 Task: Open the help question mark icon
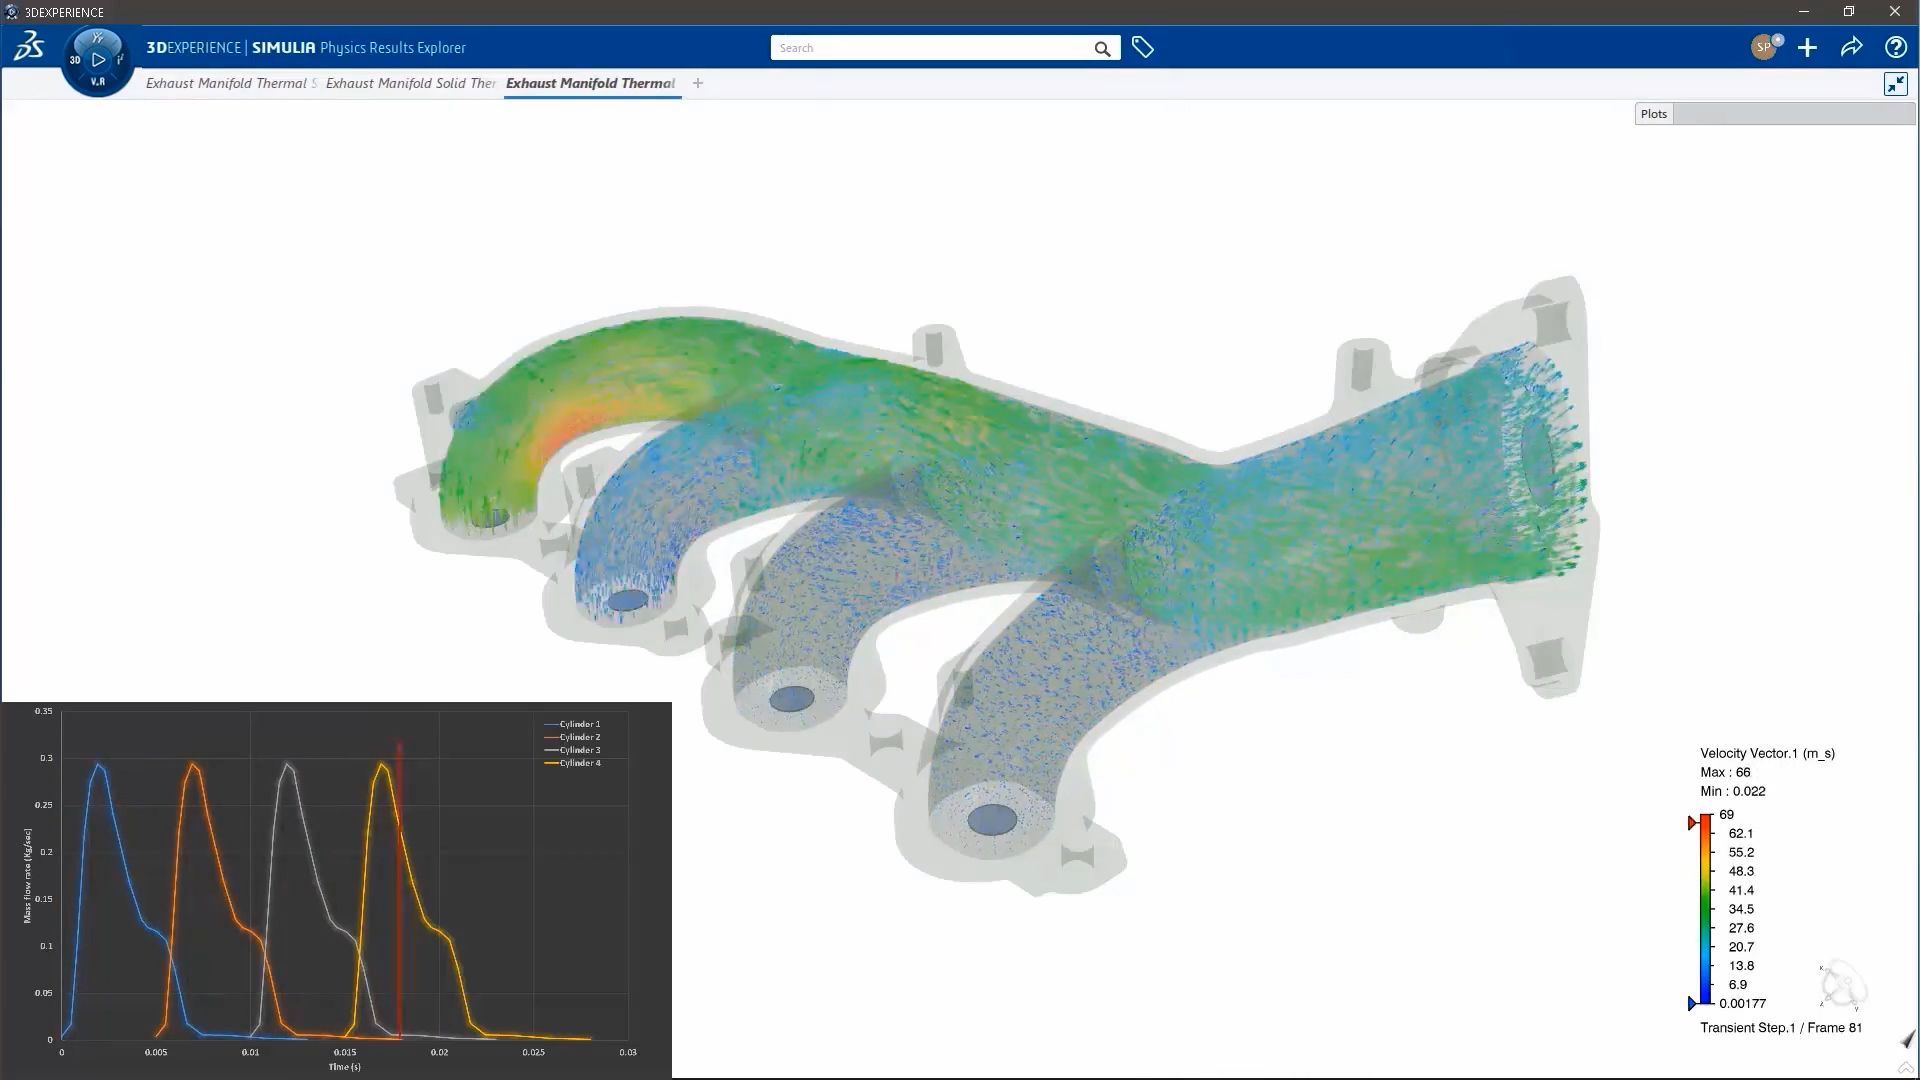tap(1895, 47)
